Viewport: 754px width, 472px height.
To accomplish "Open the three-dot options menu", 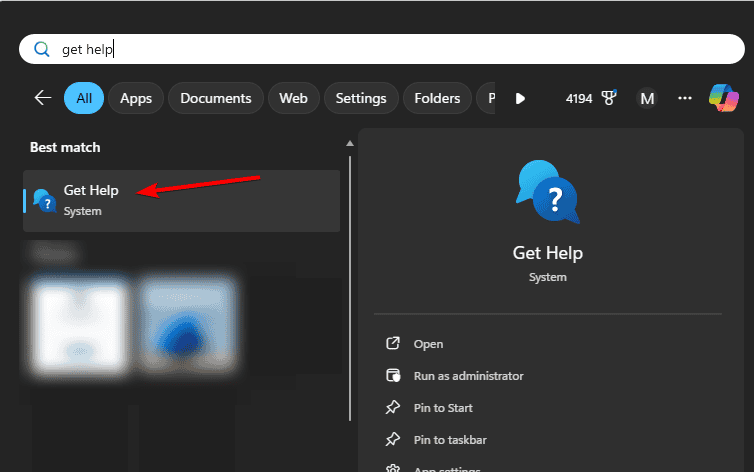I will tap(685, 98).
